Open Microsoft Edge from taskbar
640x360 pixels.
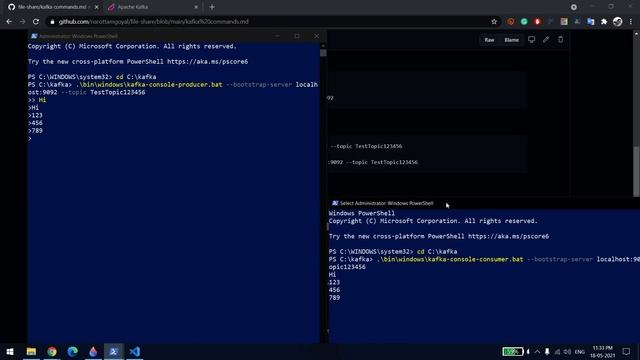click(73, 351)
